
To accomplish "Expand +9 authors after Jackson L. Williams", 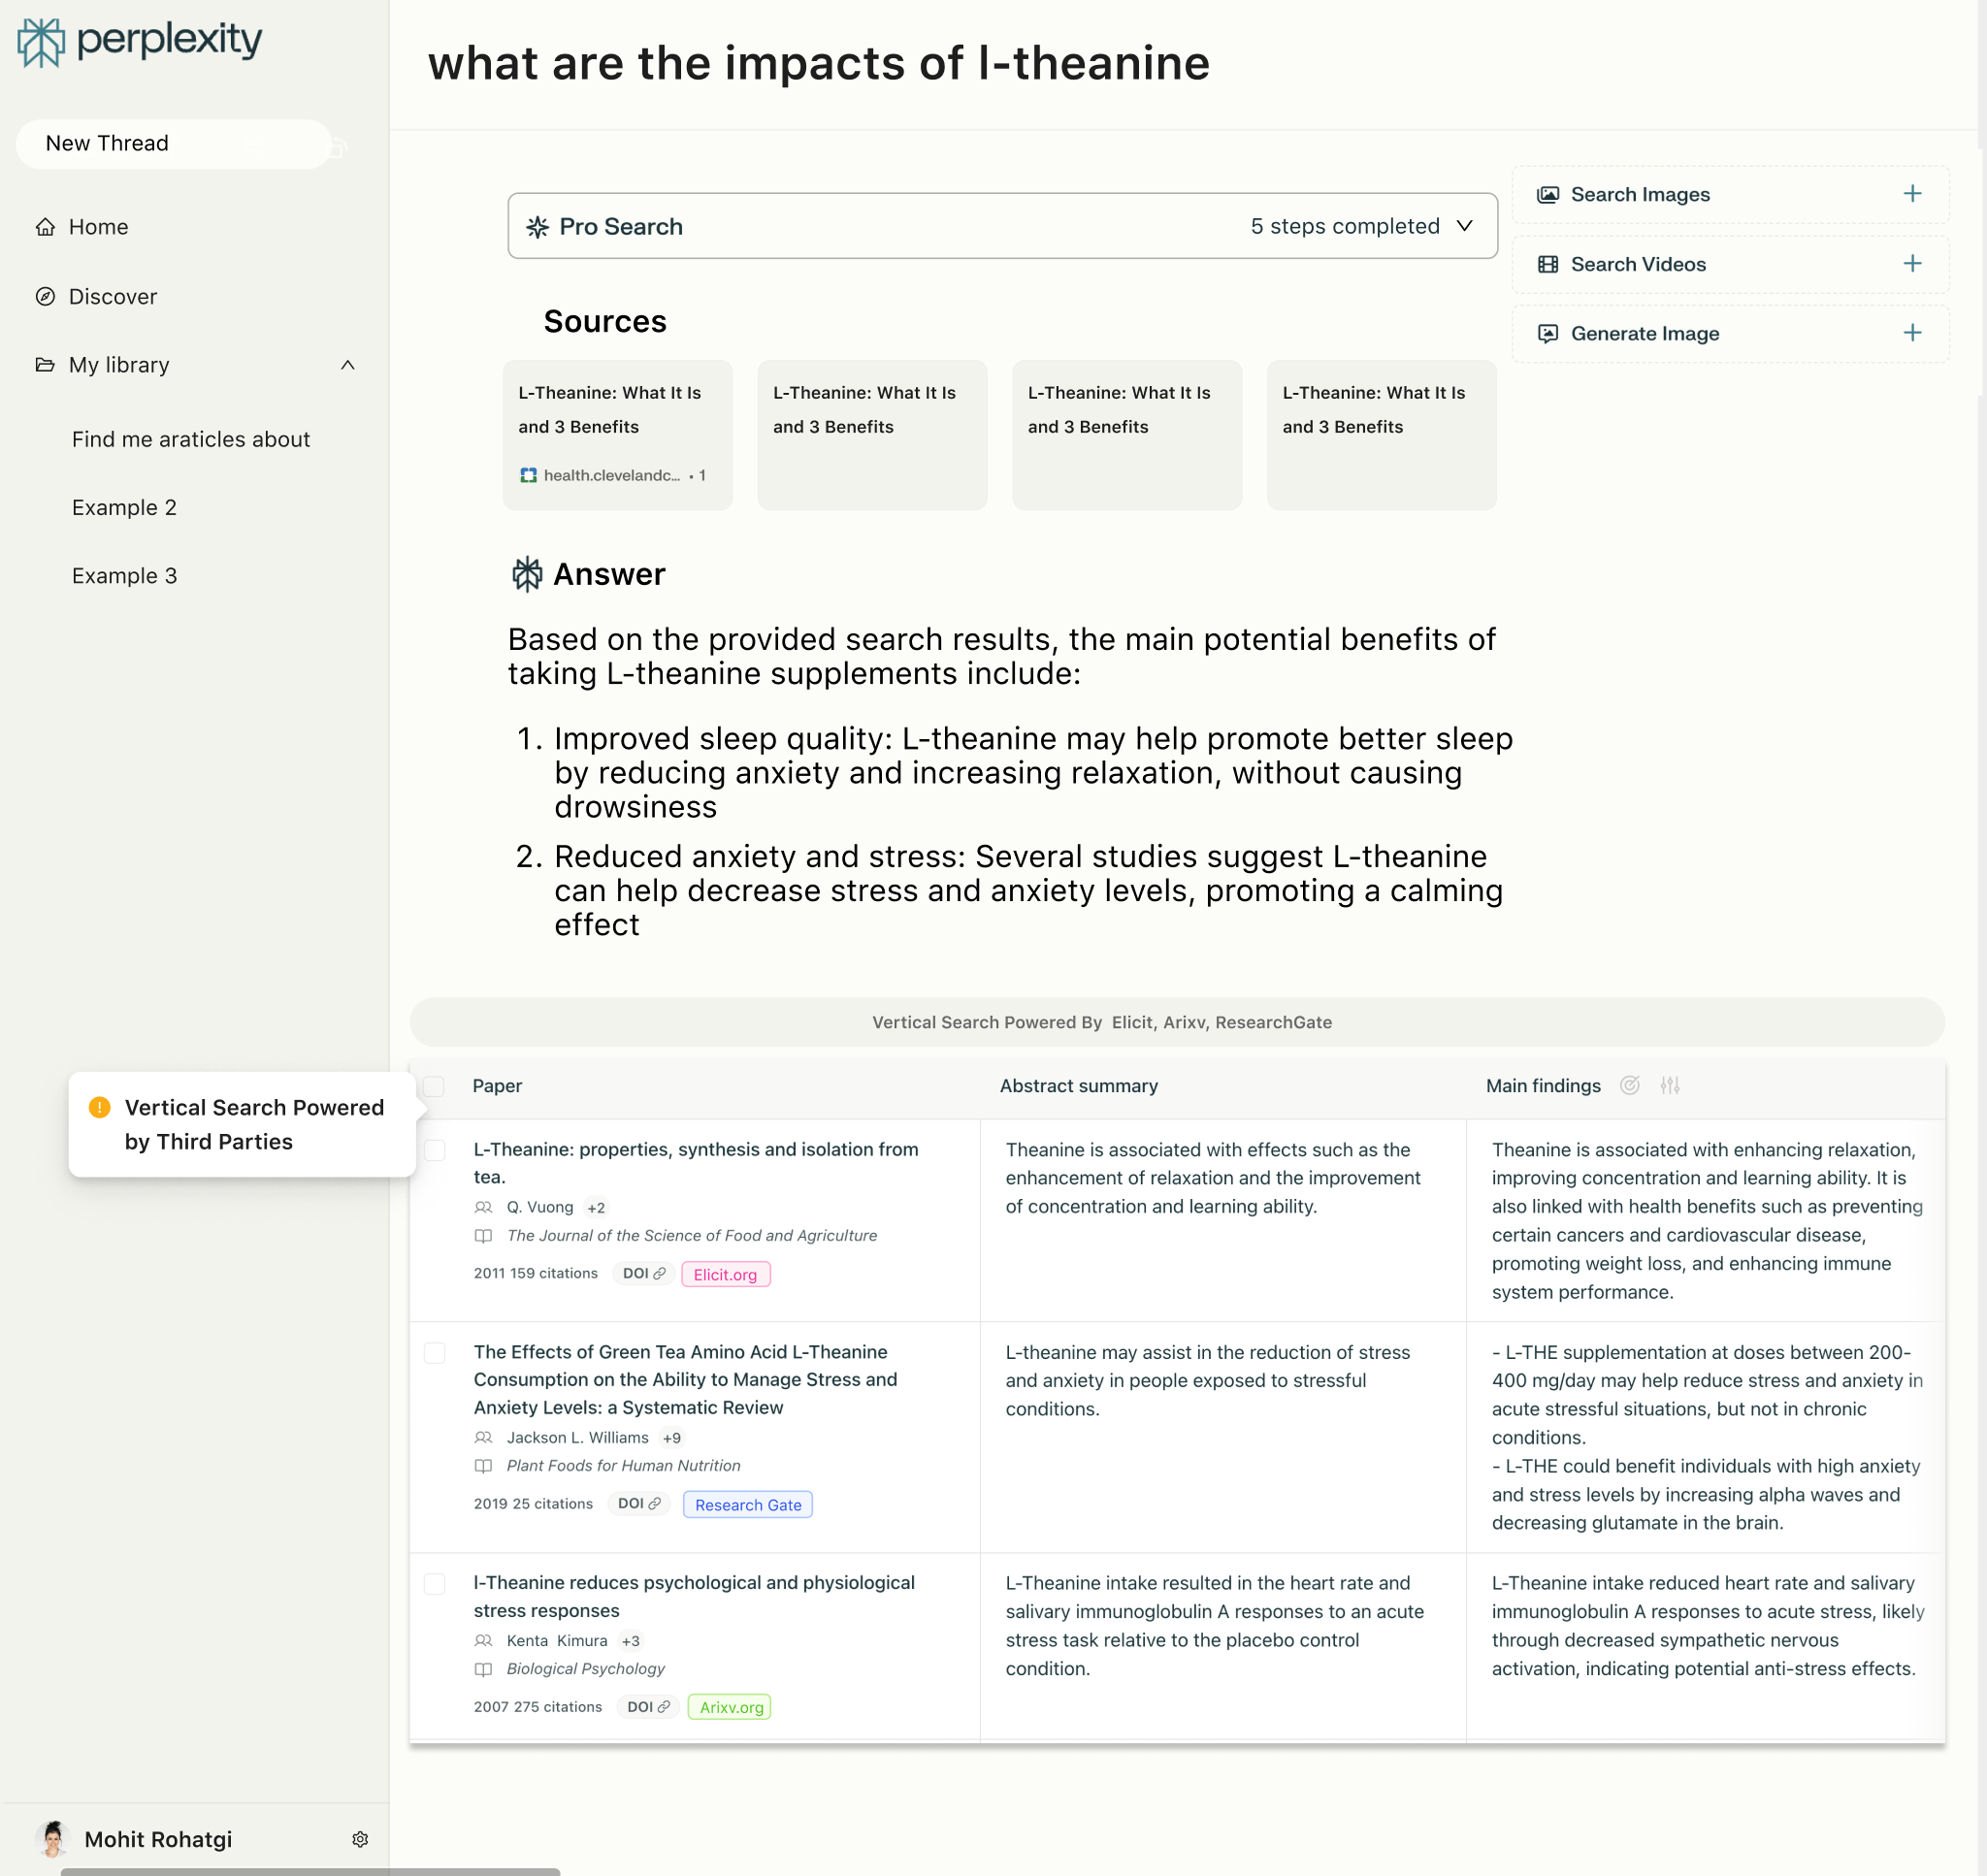I will pyautogui.click(x=671, y=1438).
